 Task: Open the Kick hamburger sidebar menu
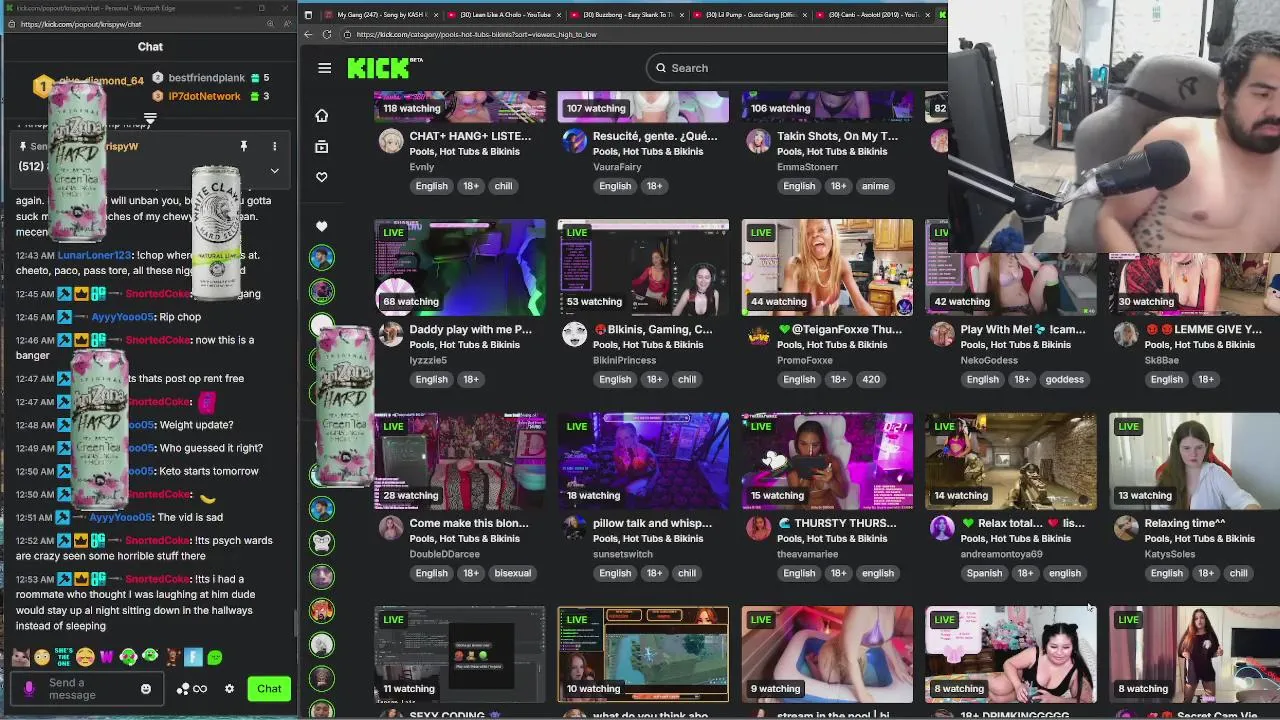(324, 68)
